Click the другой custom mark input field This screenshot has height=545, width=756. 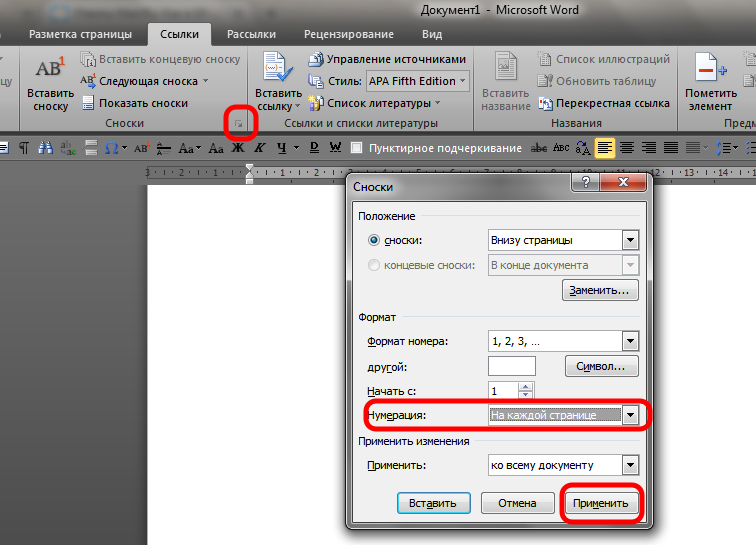pyautogui.click(x=512, y=367)
